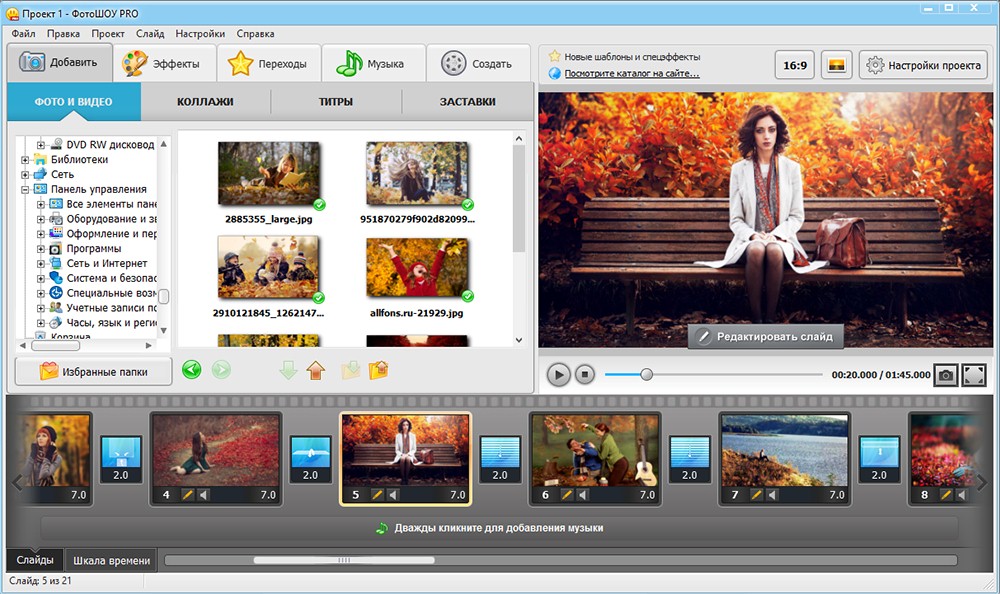Follow the Посмотрите каталог на сайте link
The height and width of the screenshot is (594, 1000).
pyautogui.click(x=632, y=73)
